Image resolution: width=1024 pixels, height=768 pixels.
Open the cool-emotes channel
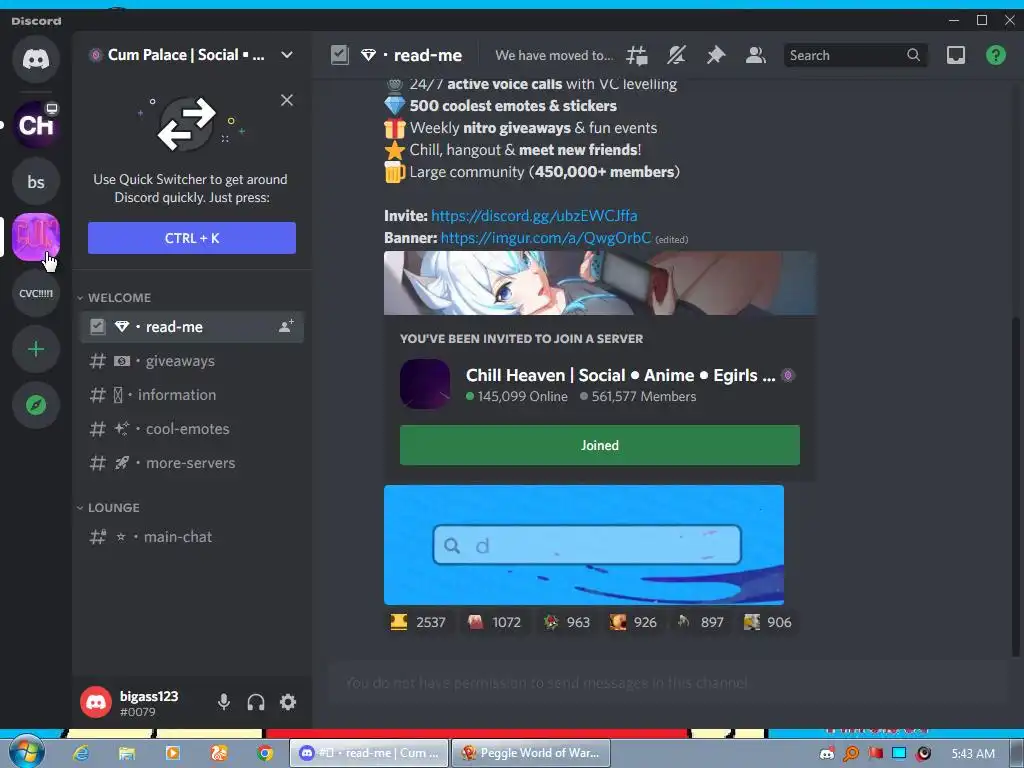tap(191, 429)
